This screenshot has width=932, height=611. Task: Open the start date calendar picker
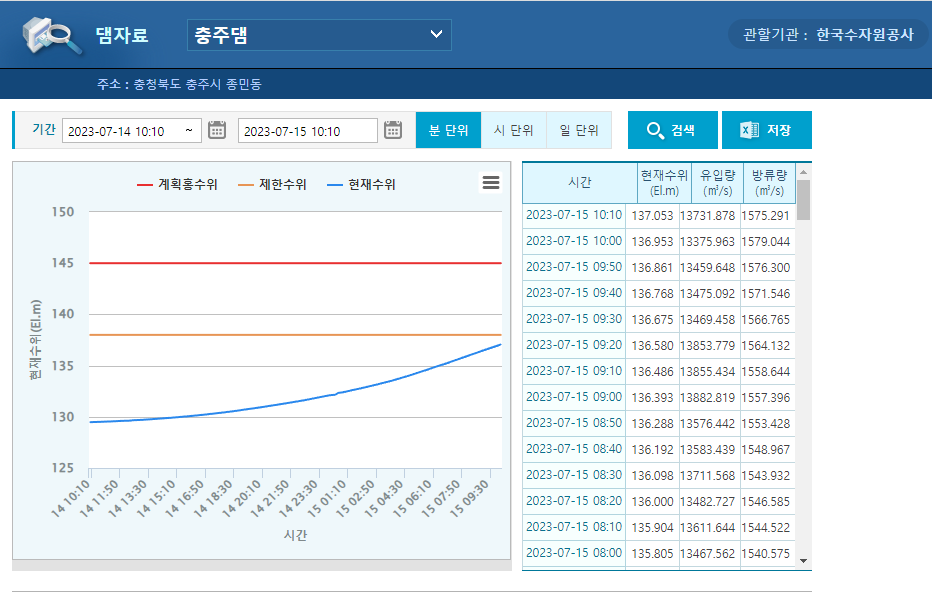(x=217, y=130)
